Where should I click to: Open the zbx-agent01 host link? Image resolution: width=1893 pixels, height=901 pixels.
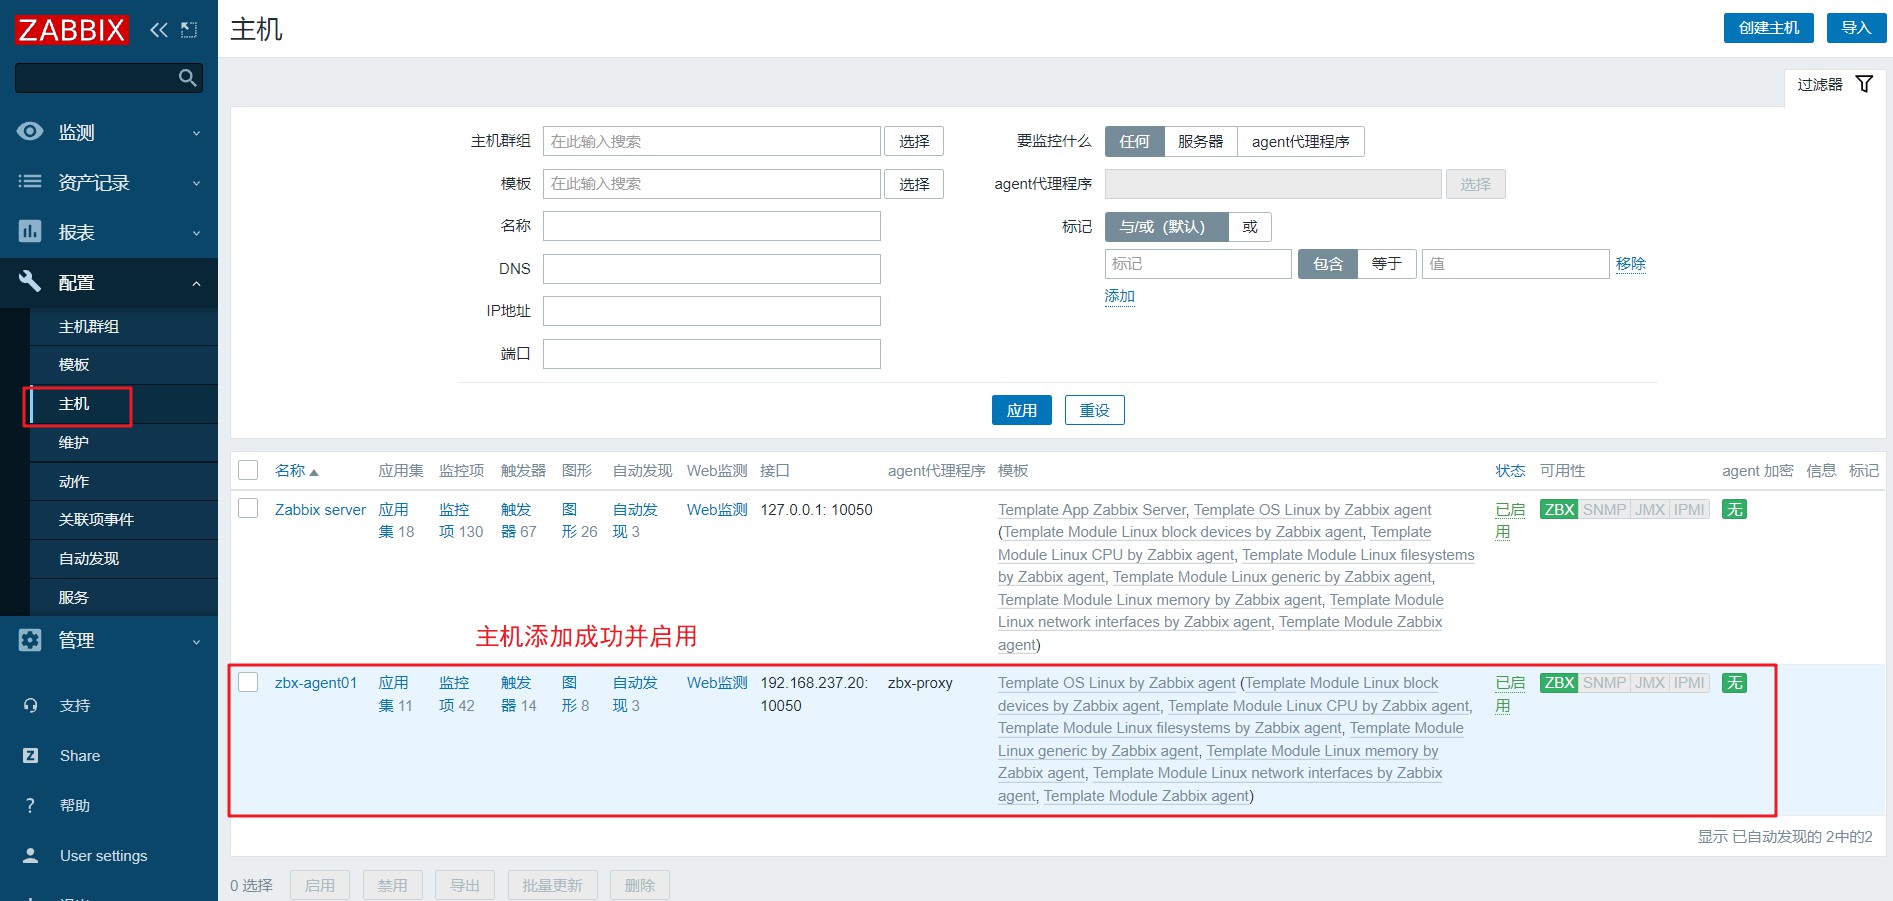[x=316, y=683]
